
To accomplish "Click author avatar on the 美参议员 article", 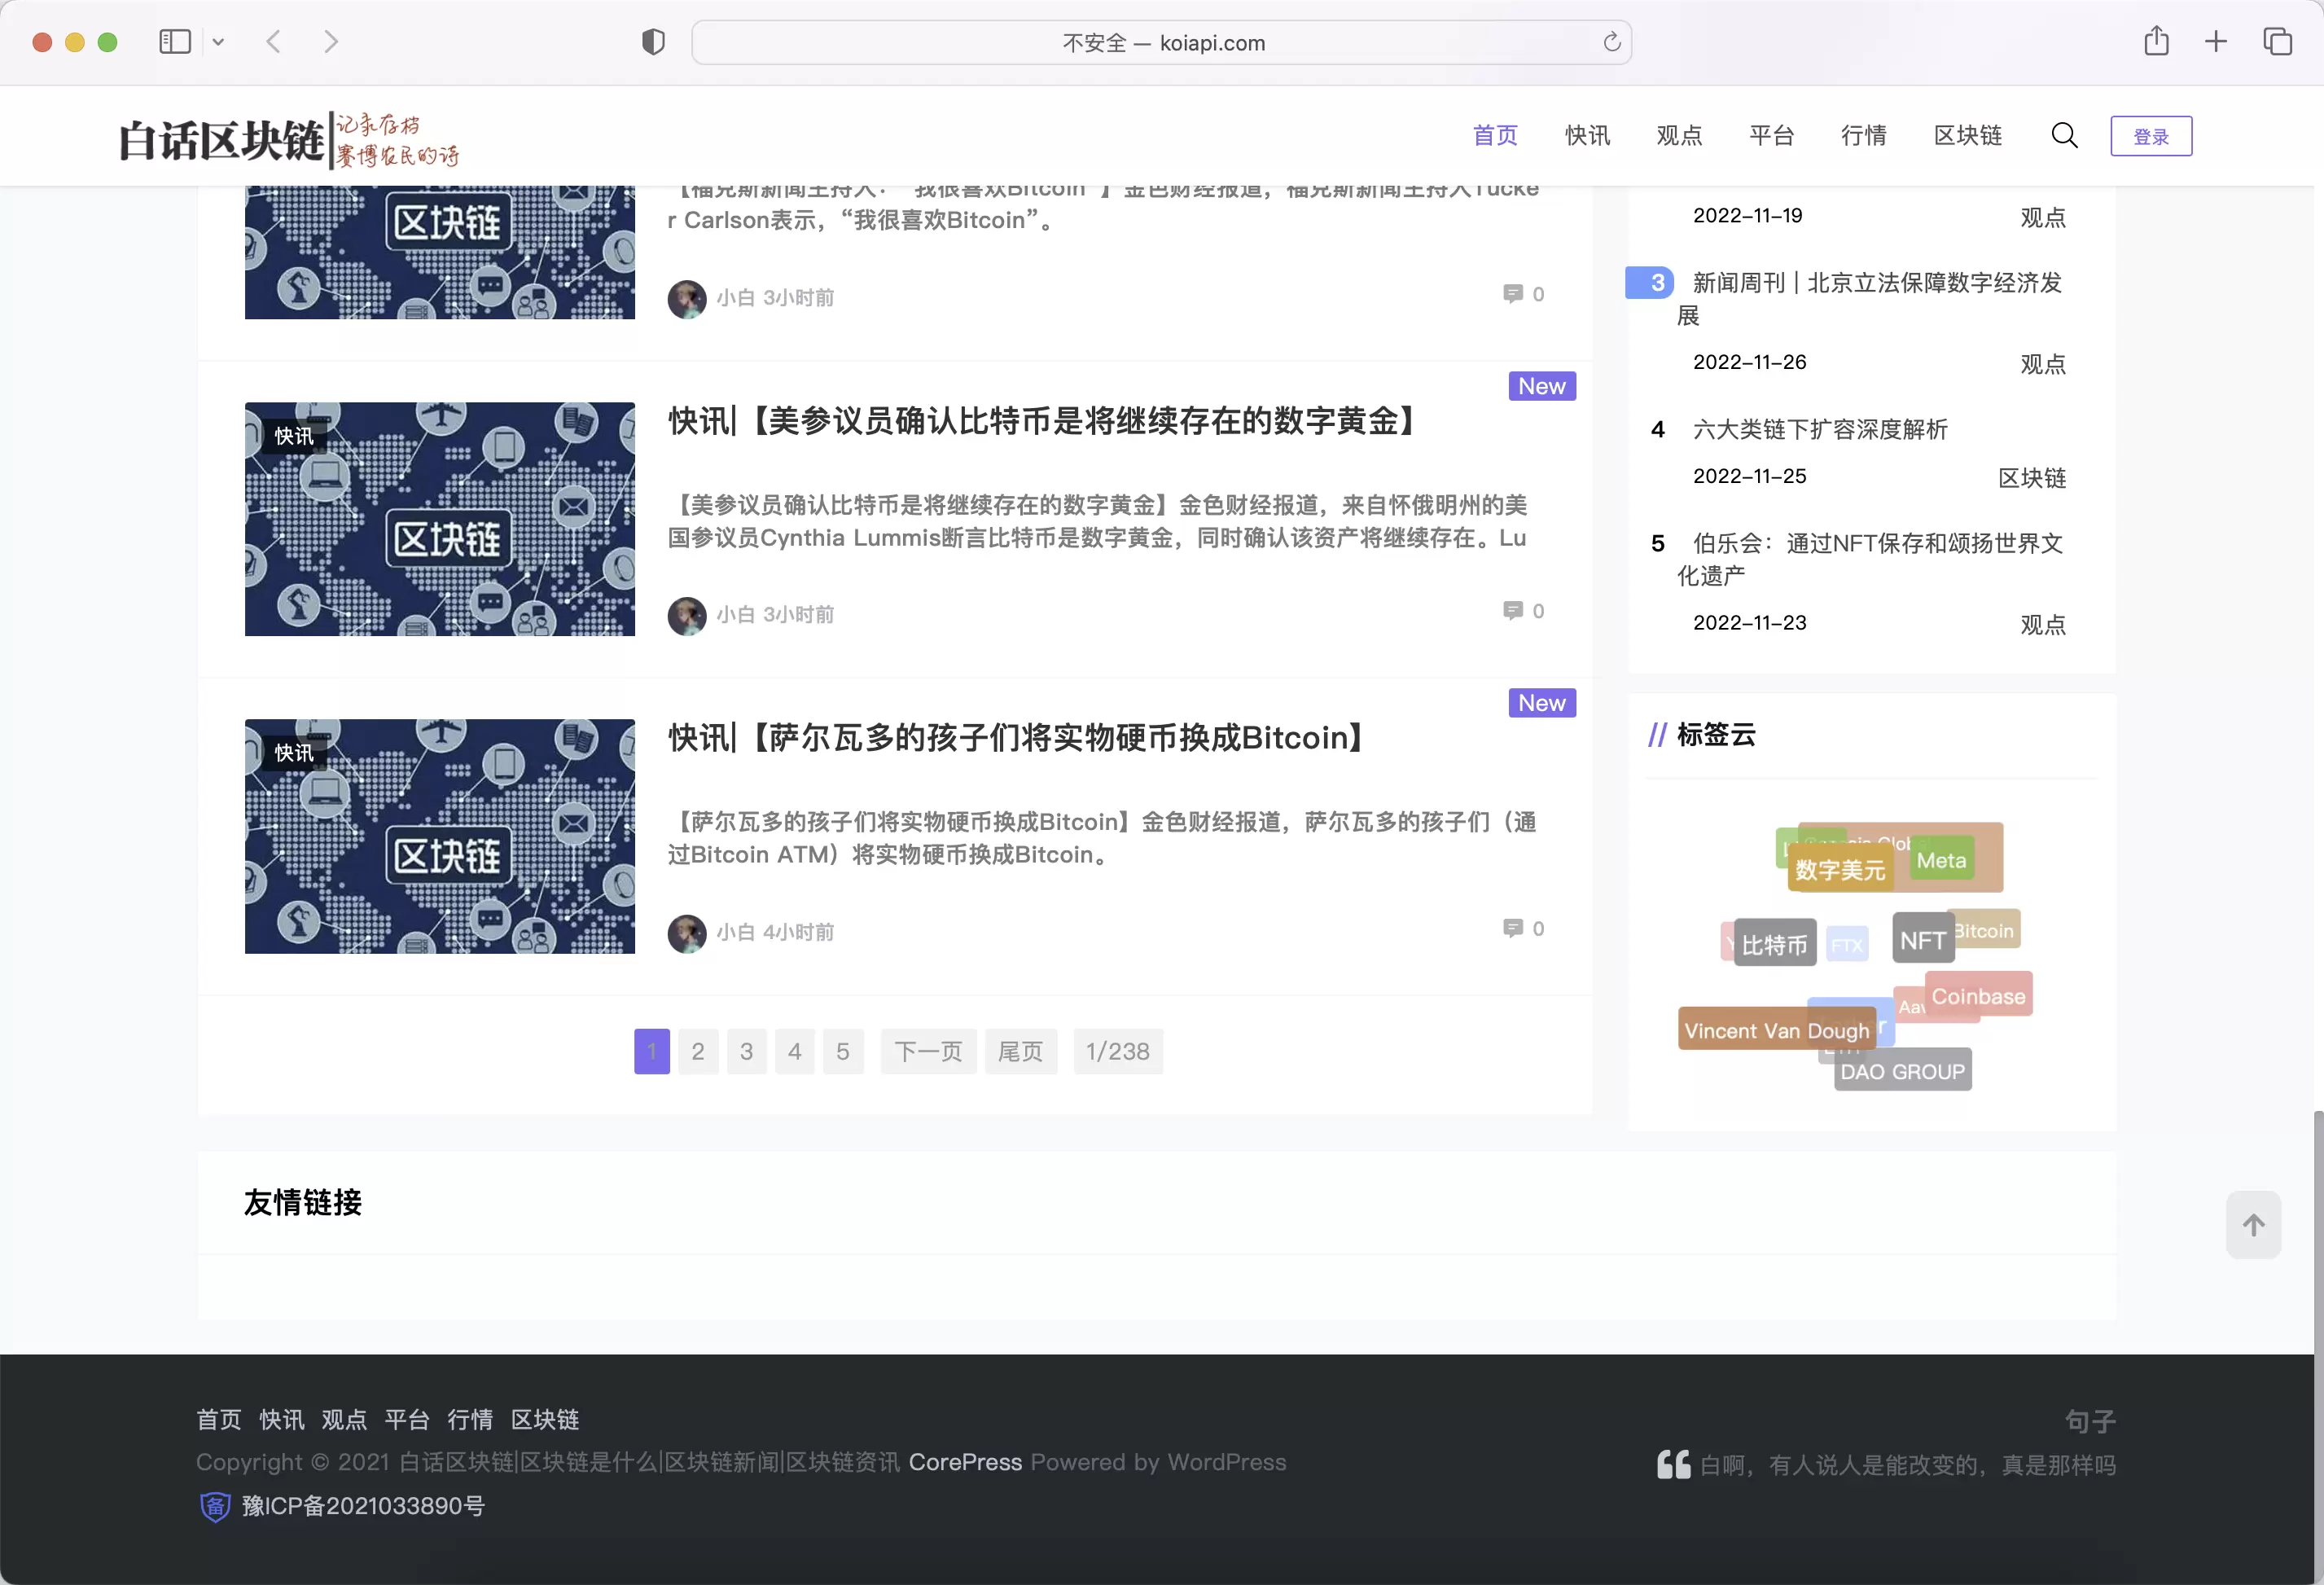I will [x=687, y=615].
